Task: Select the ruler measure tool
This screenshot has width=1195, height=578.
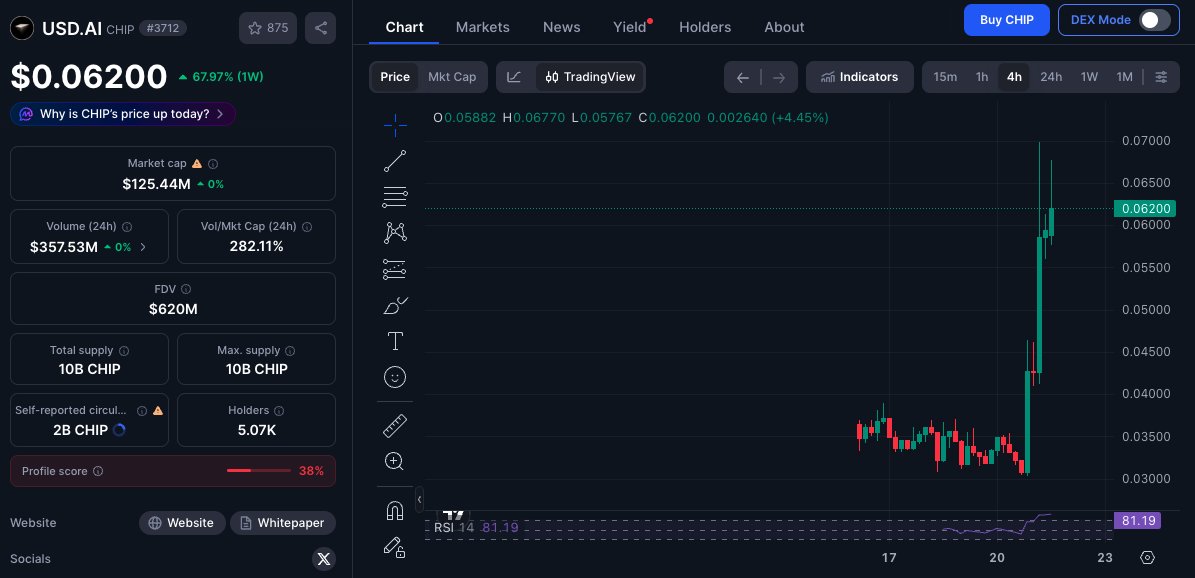Action: point(395,425)
